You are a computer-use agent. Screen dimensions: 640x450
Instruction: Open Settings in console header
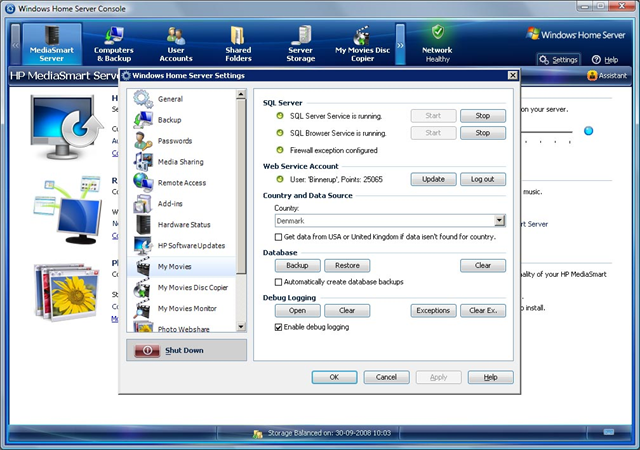point(559,60)
